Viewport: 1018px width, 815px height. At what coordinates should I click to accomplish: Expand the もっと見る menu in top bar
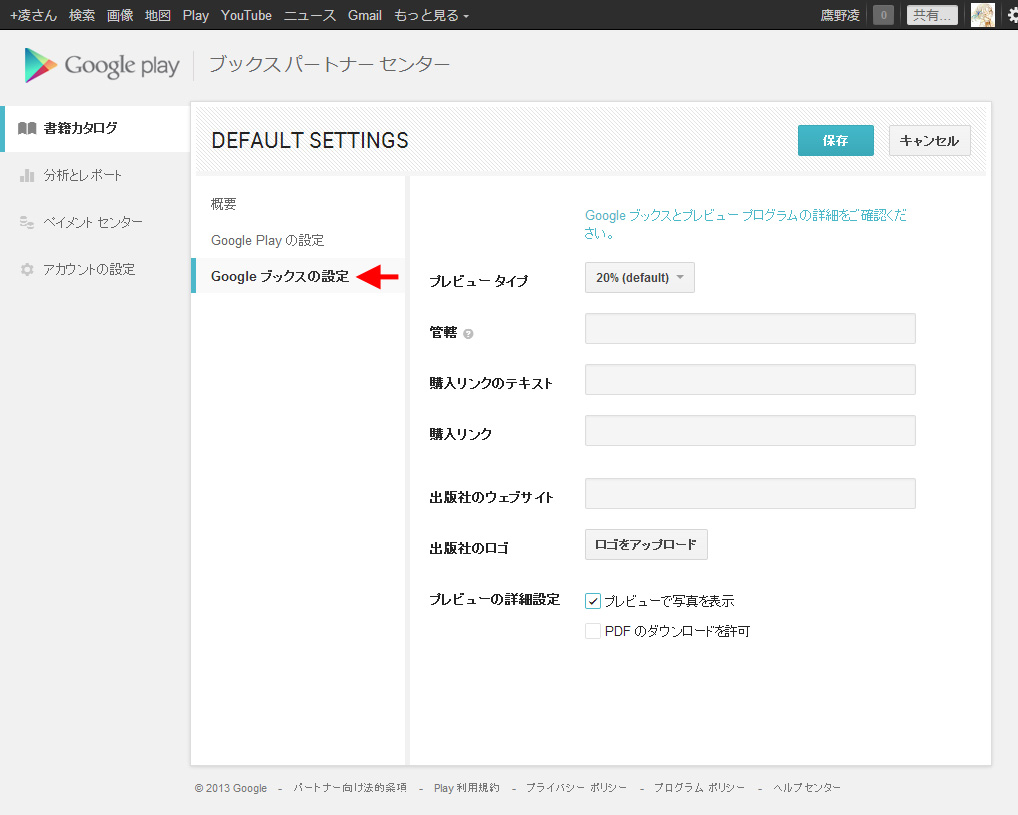[x=431, y=15]
